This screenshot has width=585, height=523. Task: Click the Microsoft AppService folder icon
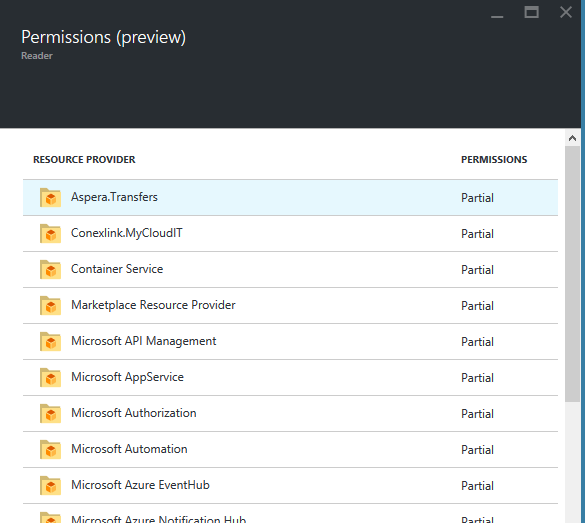50,378
